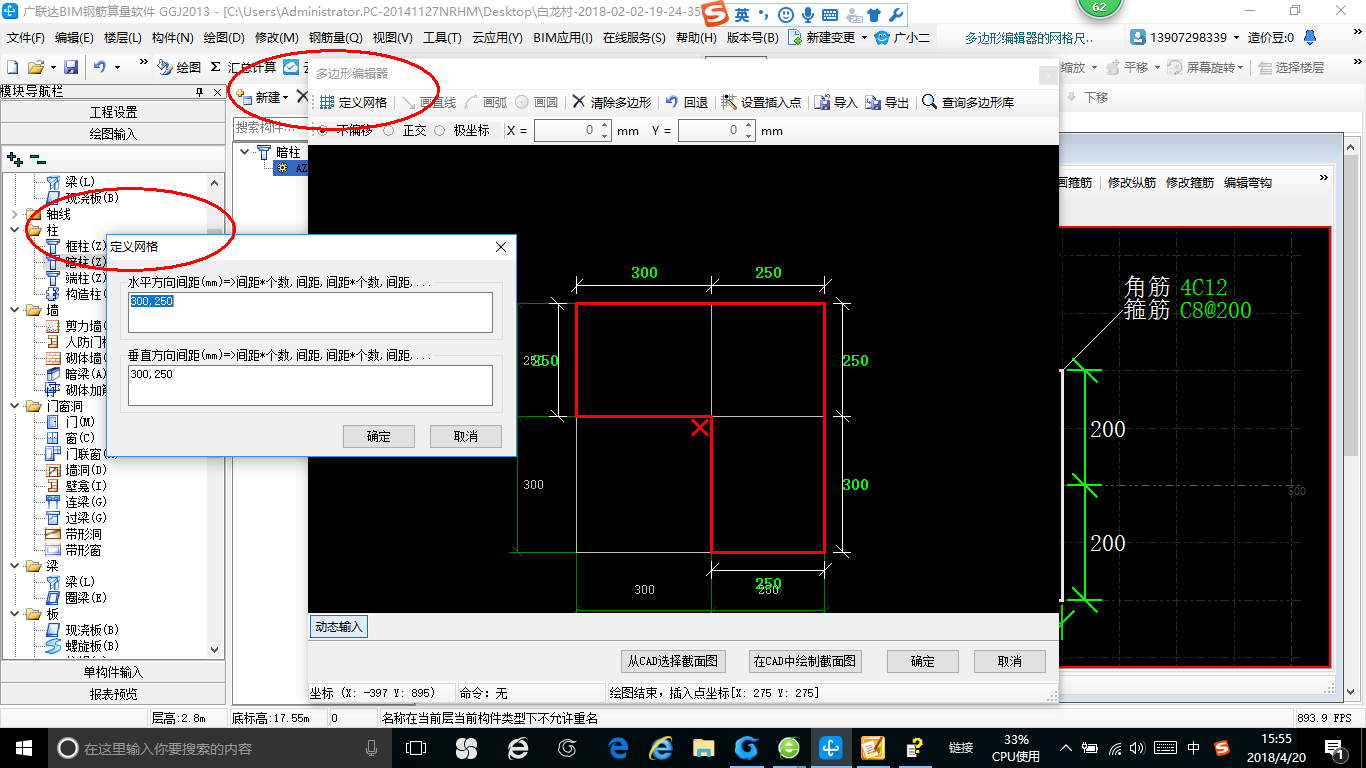Click 导出 export button in polygon editor

pos(887,102)
